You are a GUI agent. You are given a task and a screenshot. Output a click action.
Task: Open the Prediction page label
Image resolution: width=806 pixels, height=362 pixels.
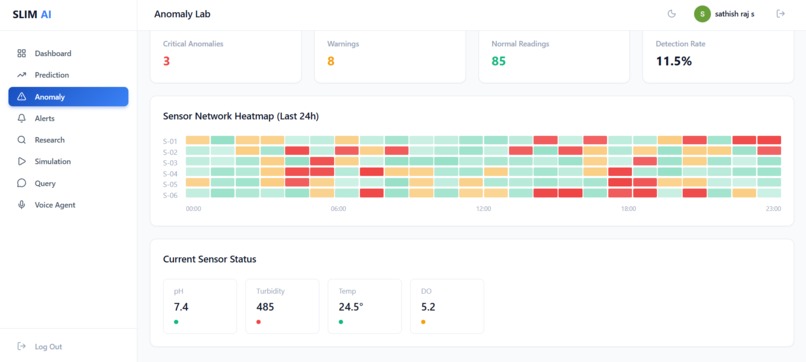pos(51,75)
